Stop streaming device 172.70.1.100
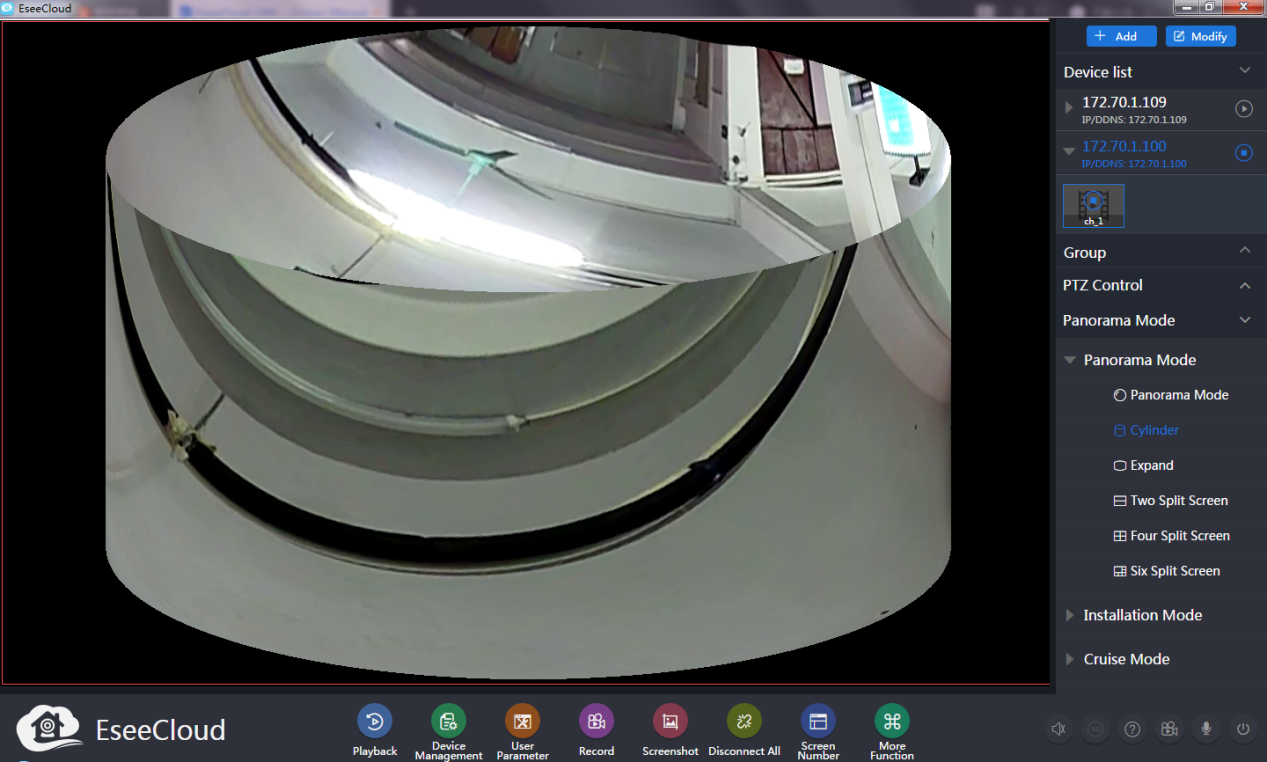 point(1243,153)
